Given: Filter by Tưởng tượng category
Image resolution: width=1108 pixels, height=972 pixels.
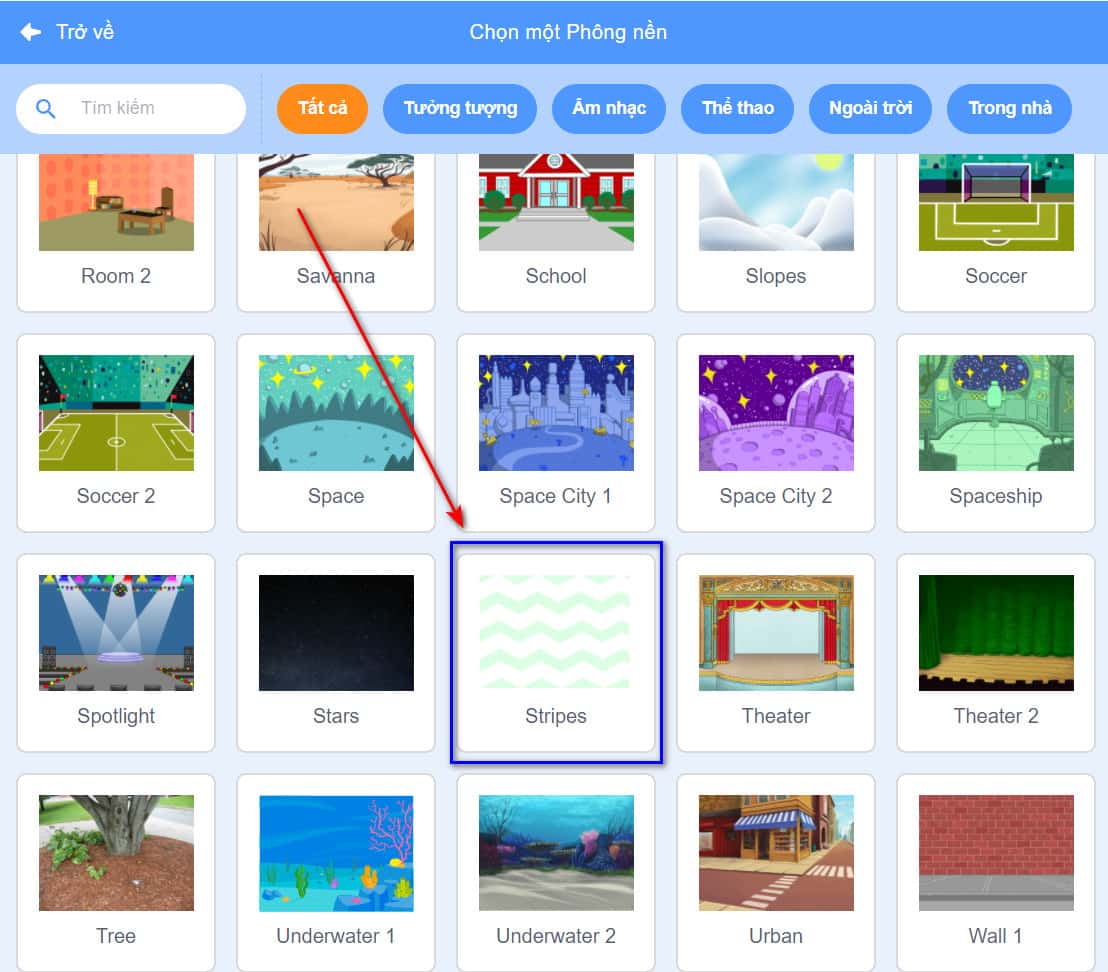Looking at the screenshot, I should [x=460, y=108].
